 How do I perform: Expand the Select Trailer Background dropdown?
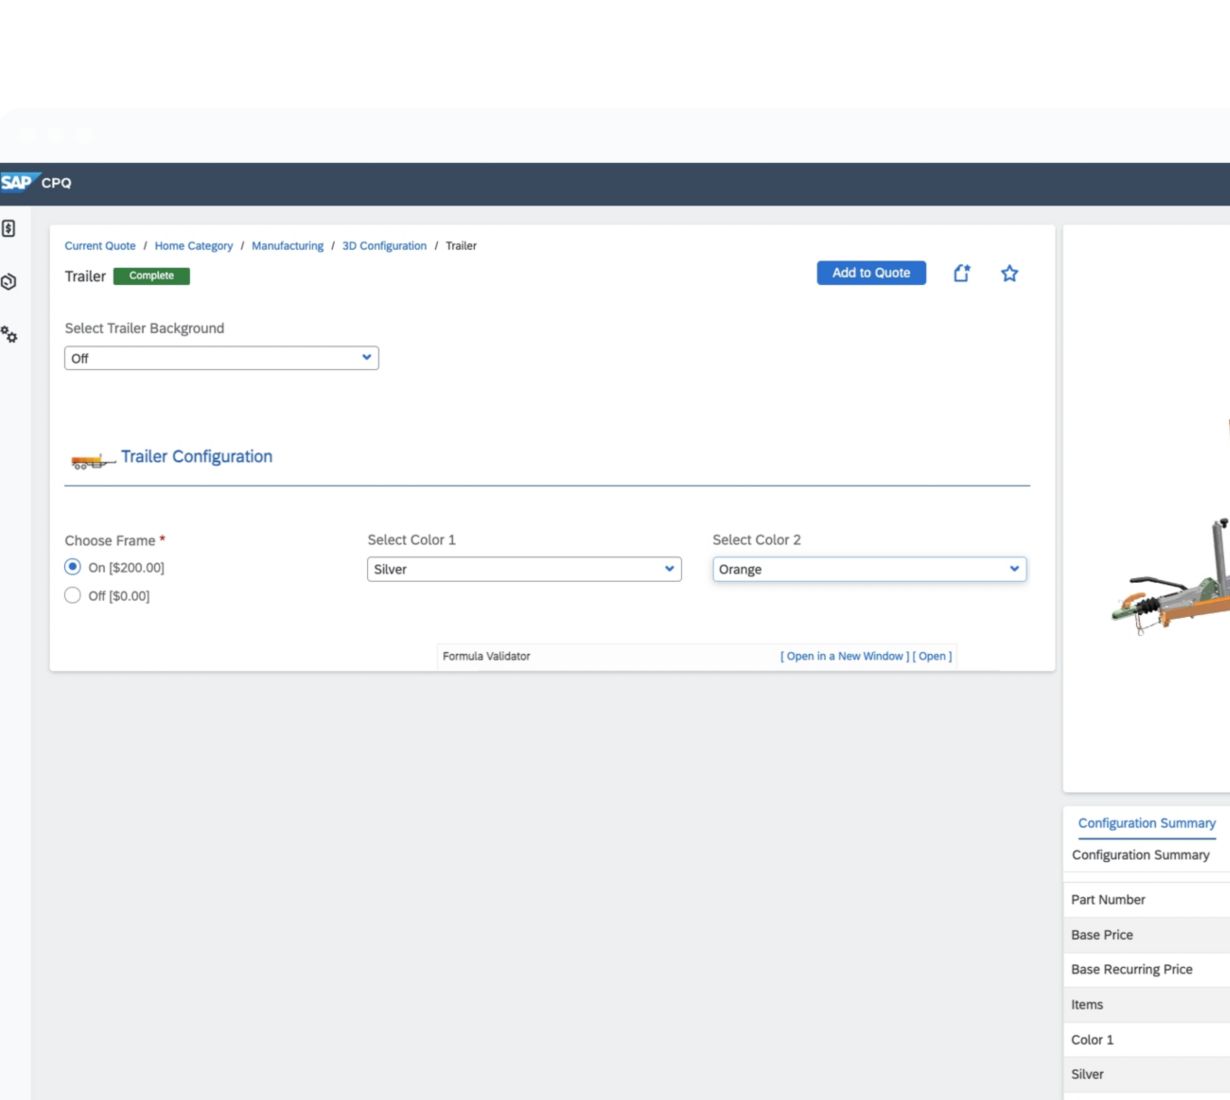(221, 358)
